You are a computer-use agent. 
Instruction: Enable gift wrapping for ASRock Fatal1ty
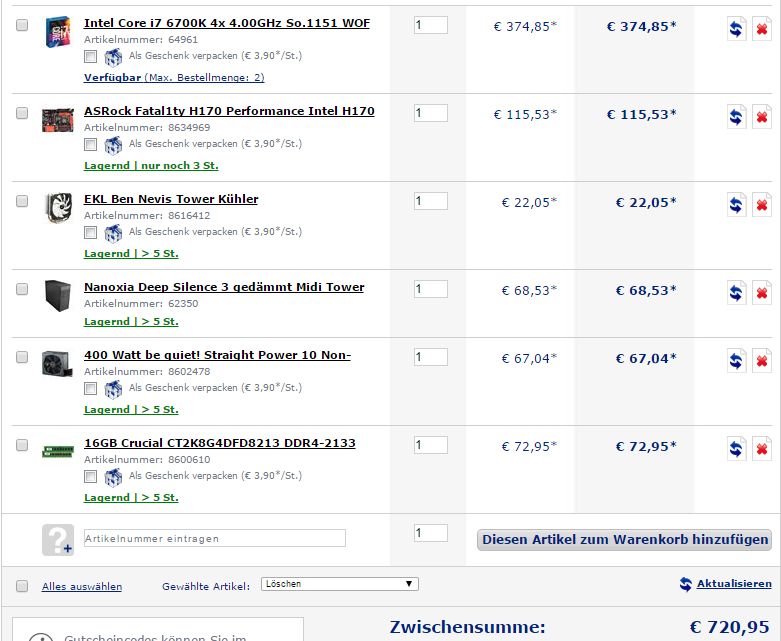tap(90, 144)
